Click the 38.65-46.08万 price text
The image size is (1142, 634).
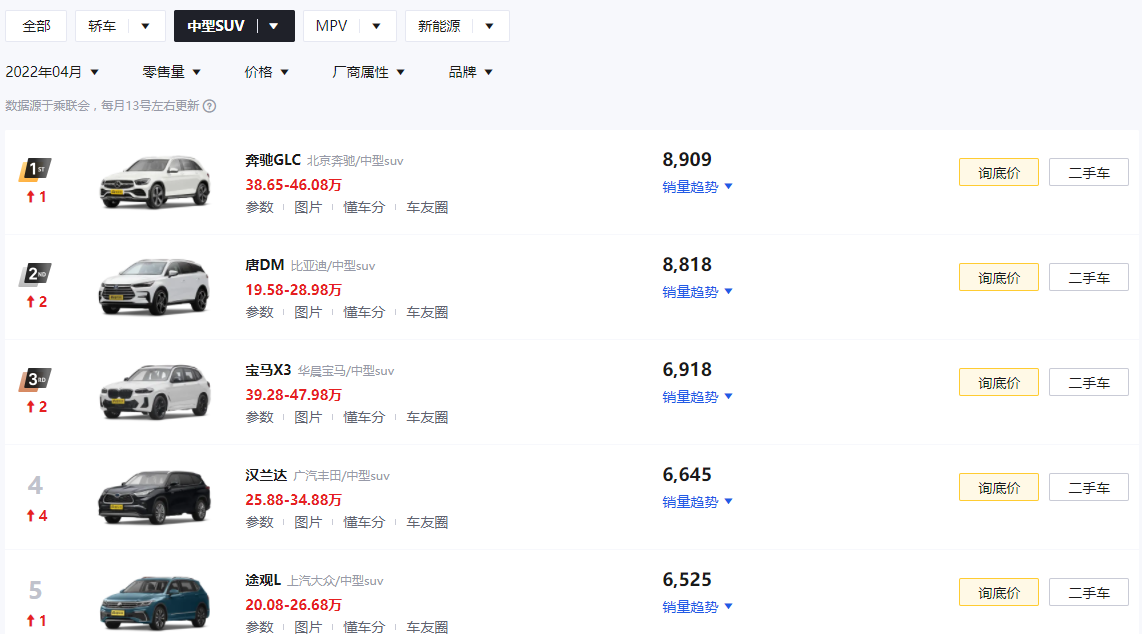[294, 185]
